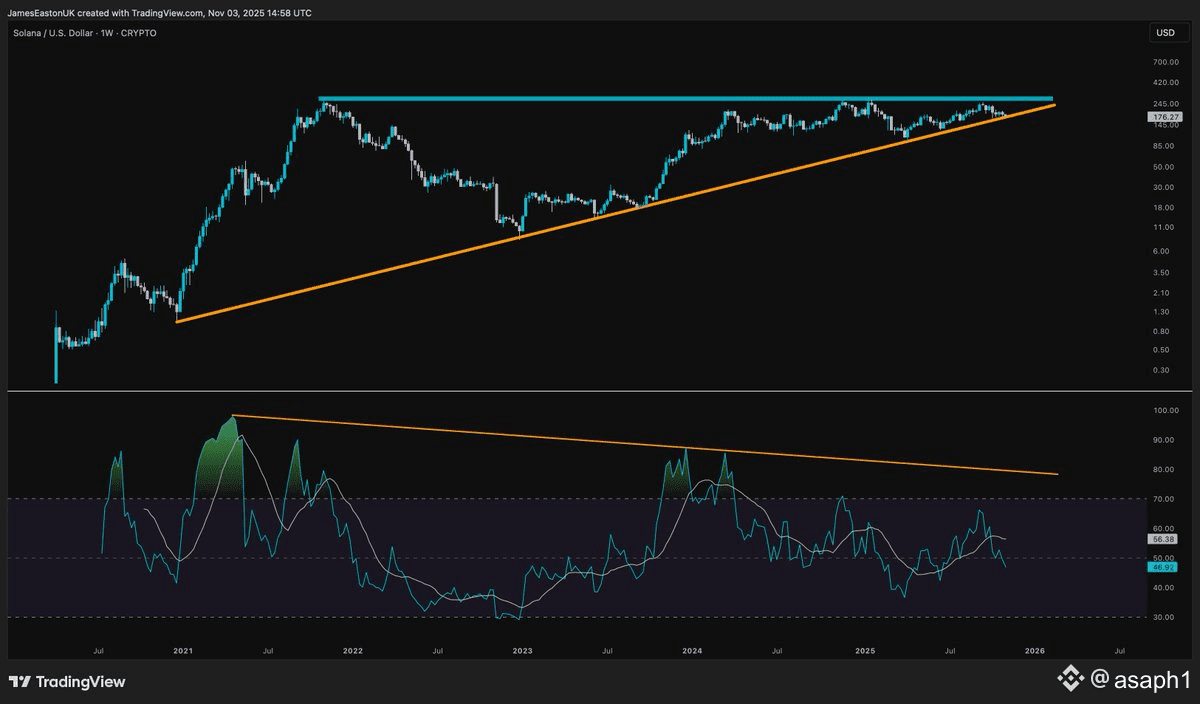Click the Solana / U.S. Dollar symbol title
1200x704 pixels.
click(x=52, y=33)
